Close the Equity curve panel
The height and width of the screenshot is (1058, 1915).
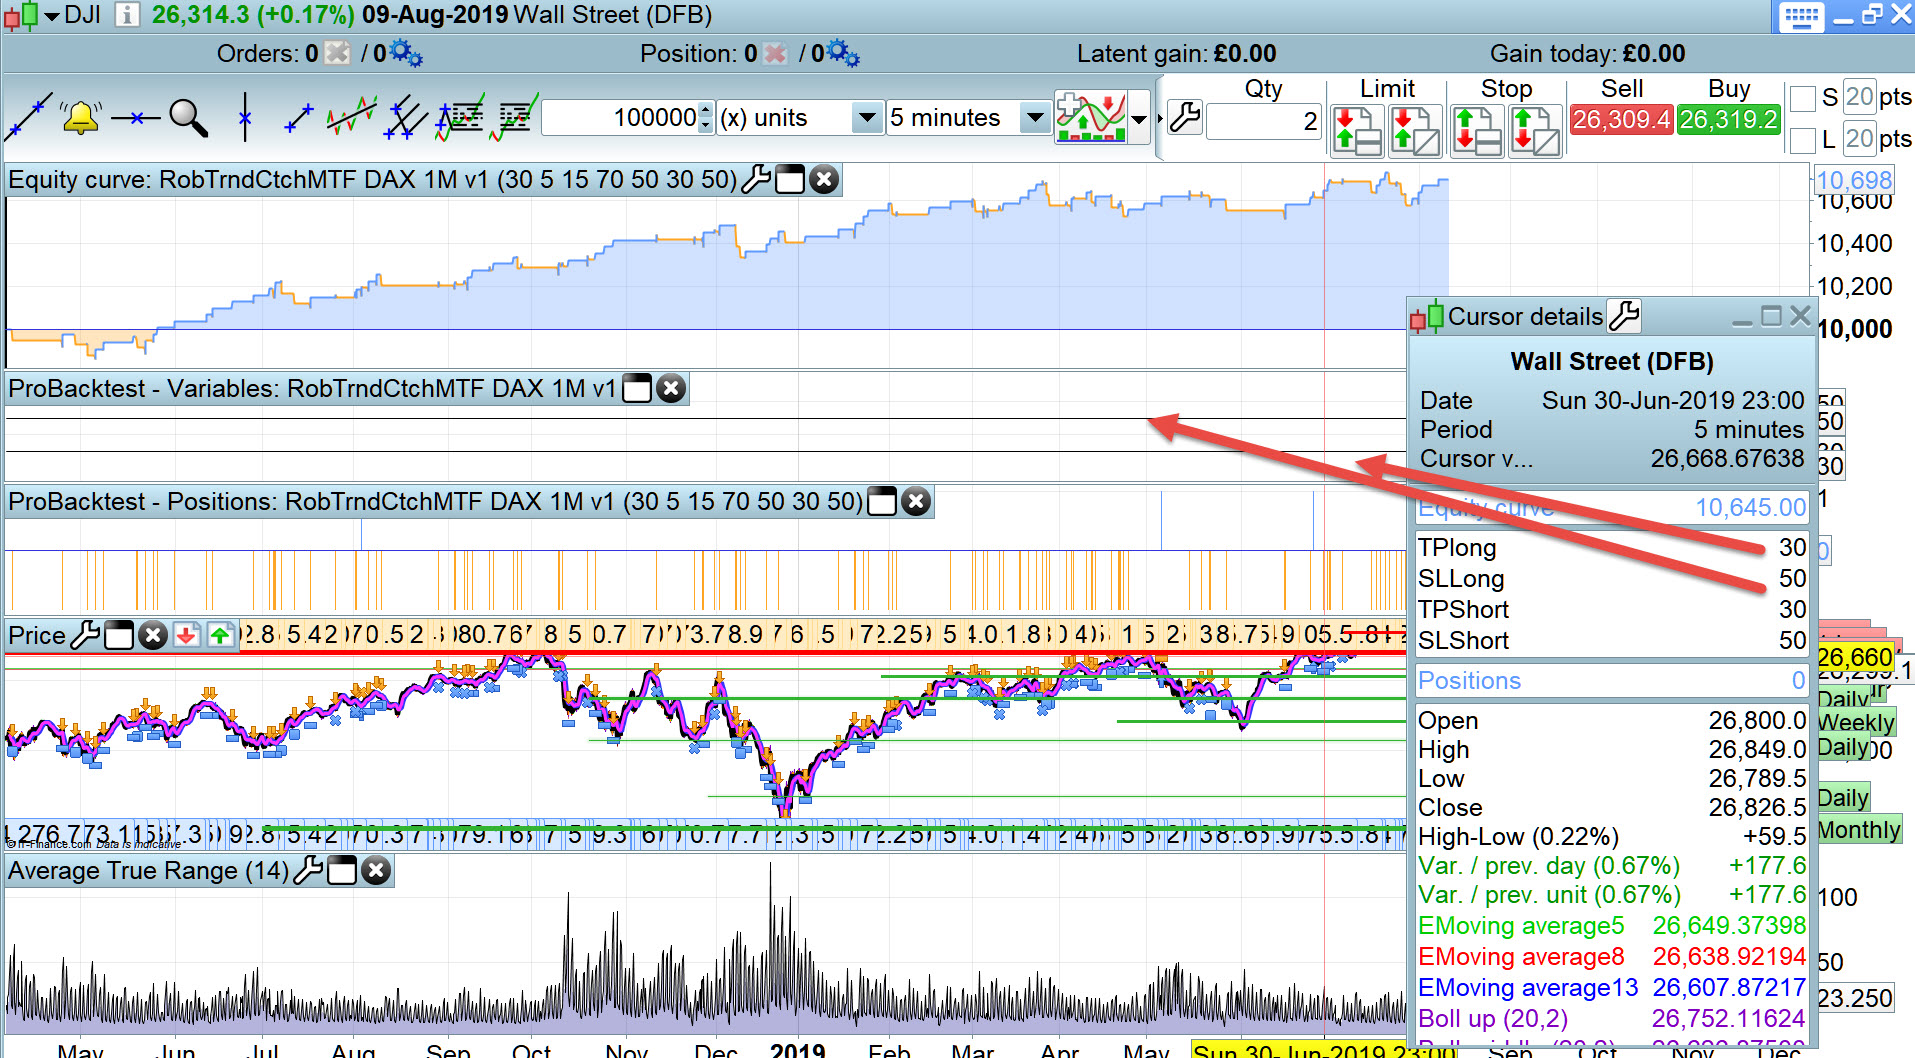824,180
